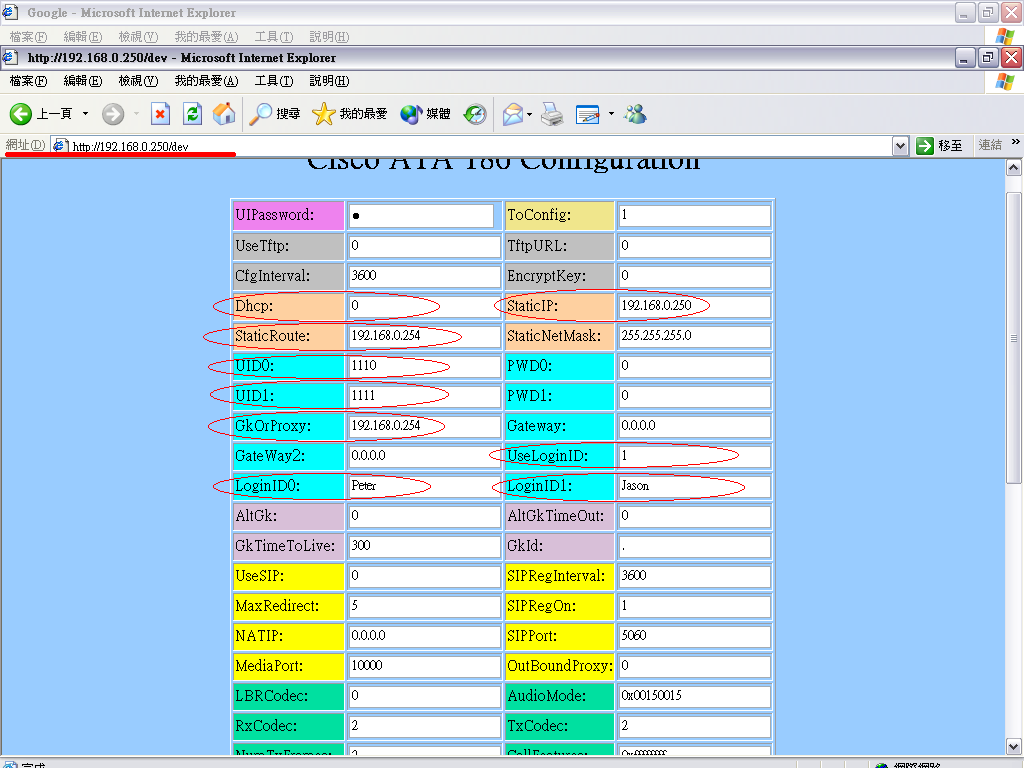Expand the Links toolbar chevron
Viewport: 1024px width, 768px height.
[1015, 142]
